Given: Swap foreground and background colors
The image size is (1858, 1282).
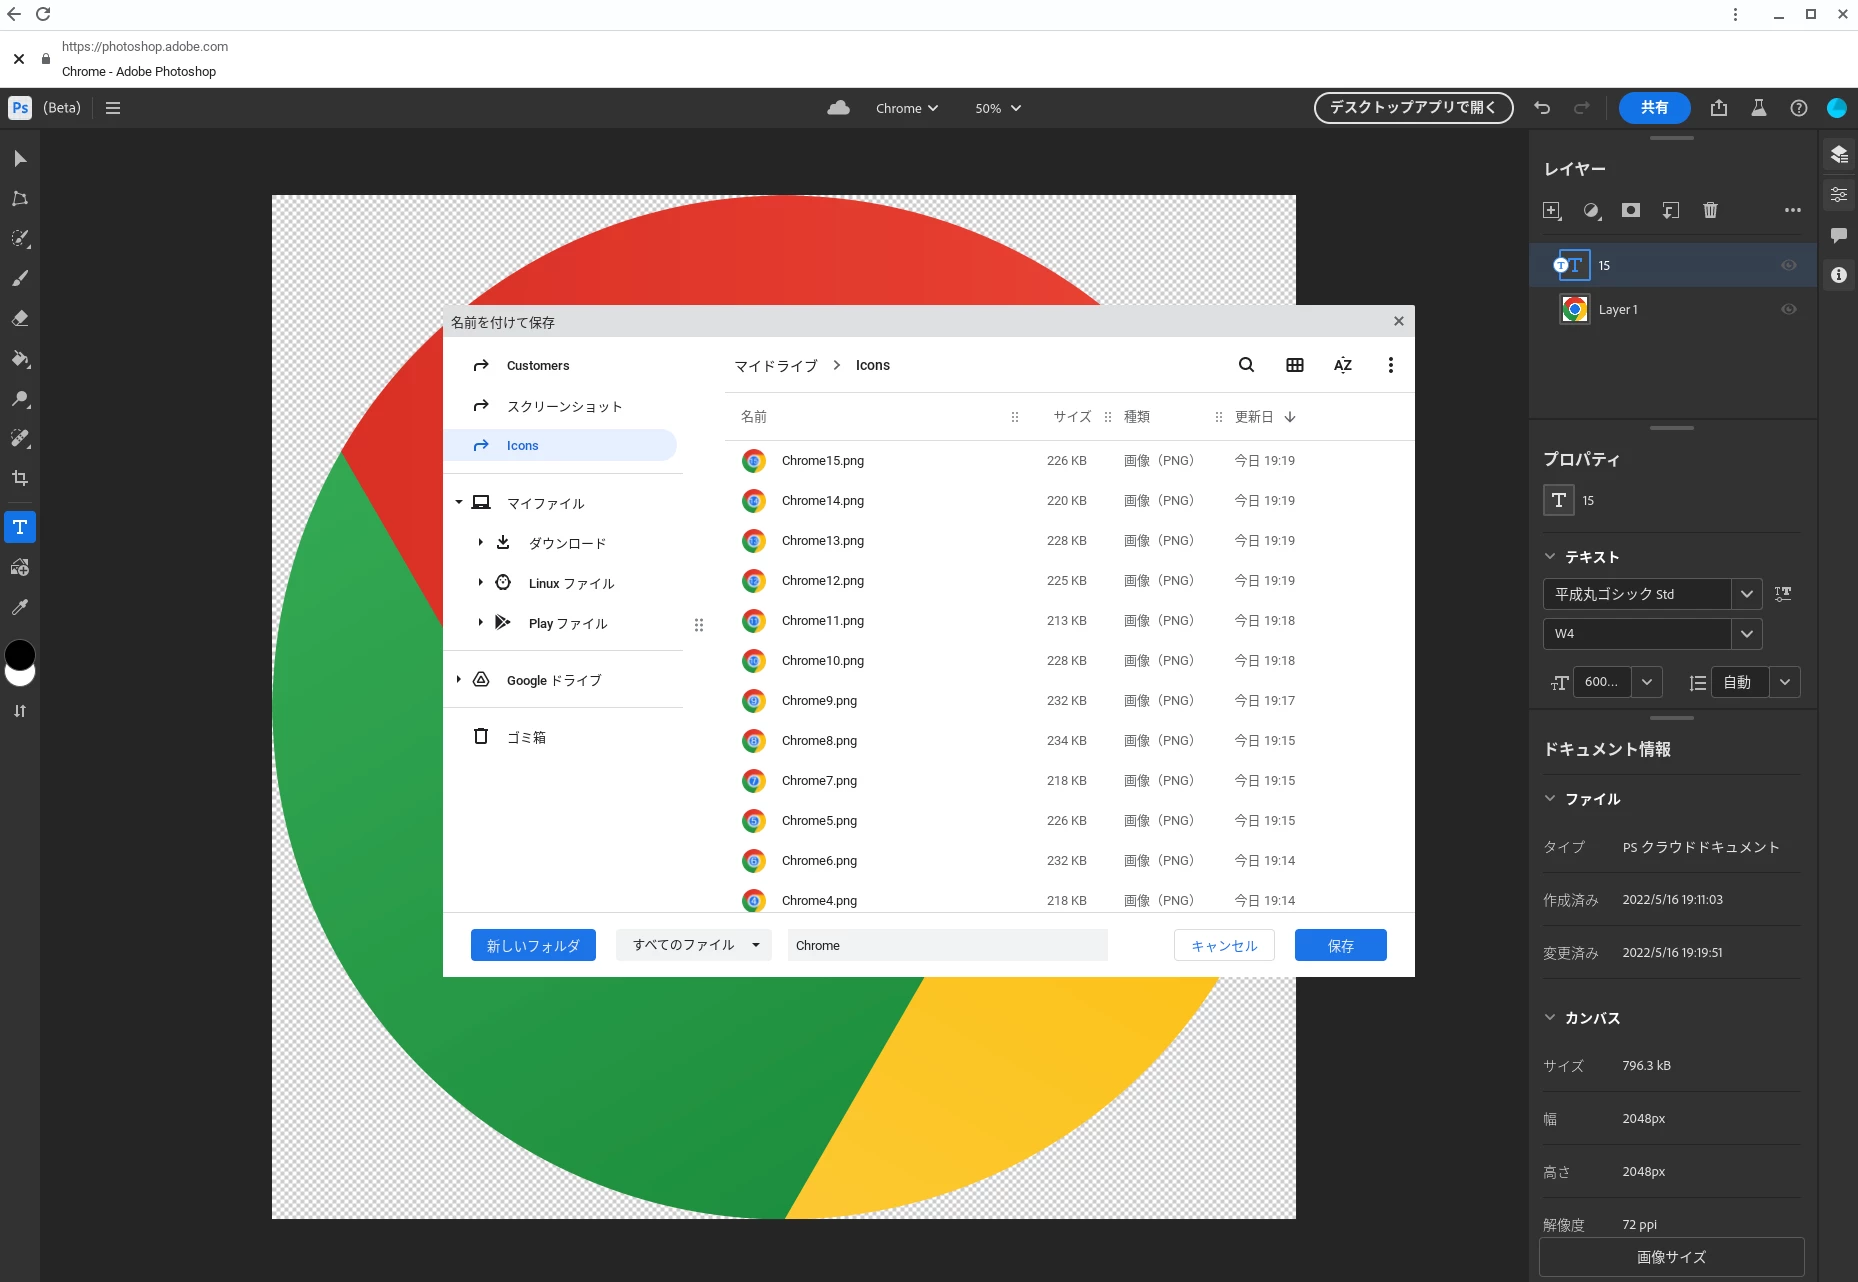Looking at the screenshot, I should click(20, 711).
